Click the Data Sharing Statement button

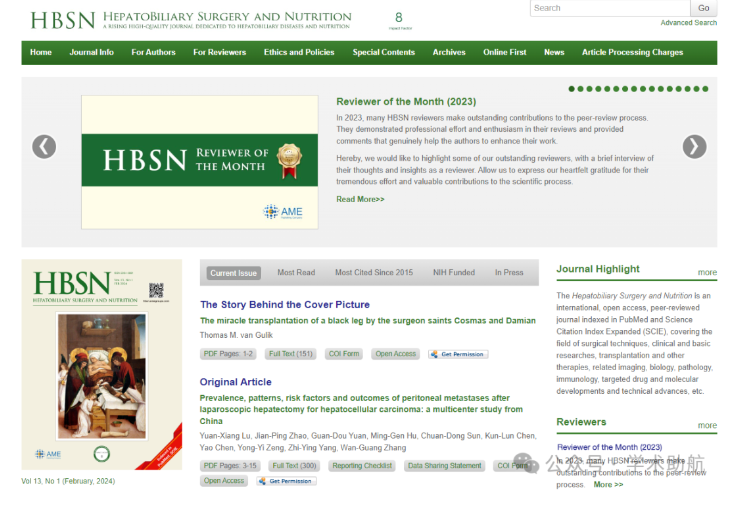pos(444,465)
